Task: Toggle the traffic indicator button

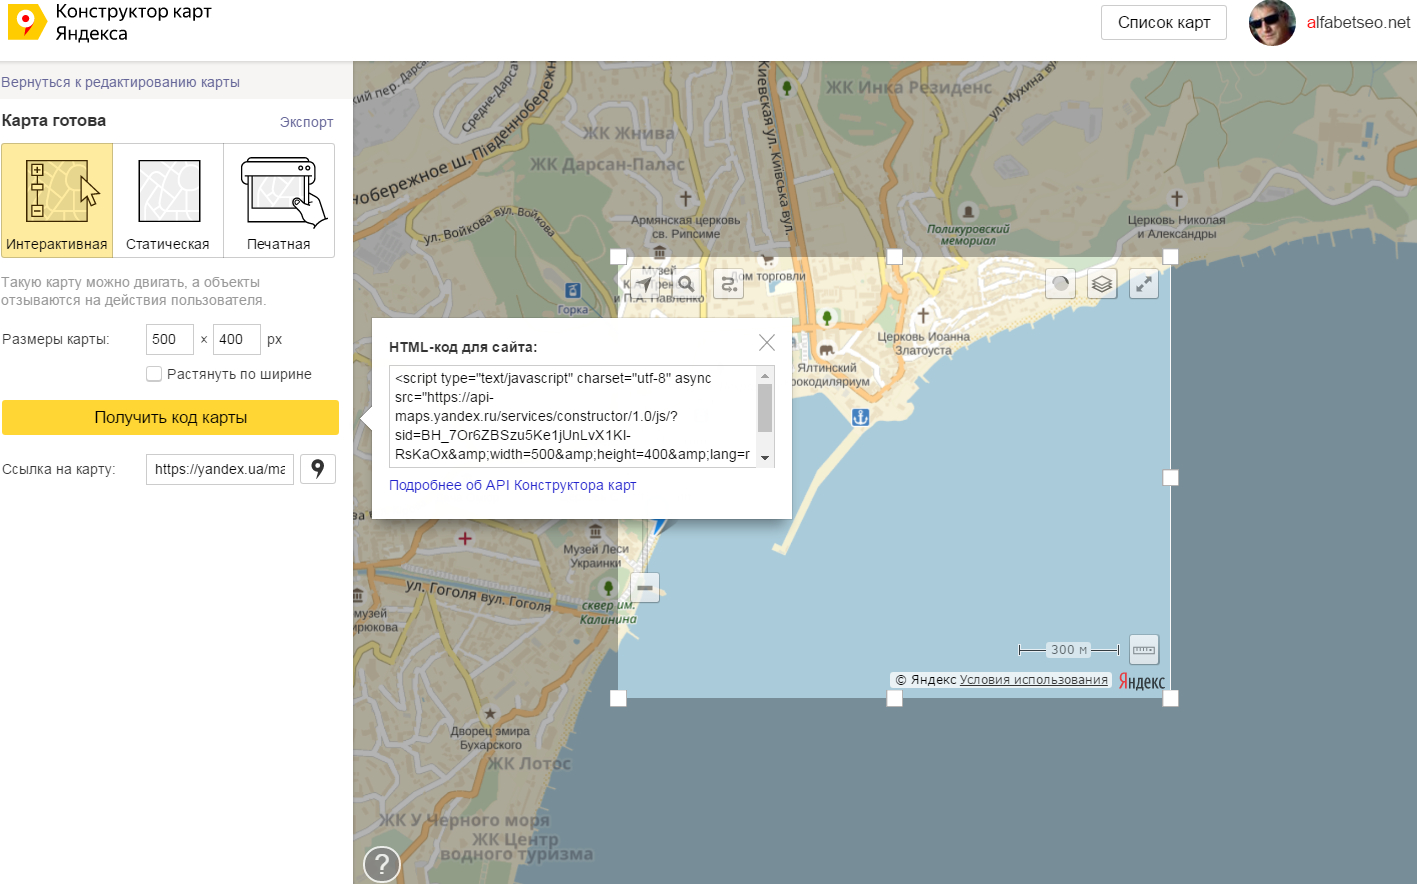Action: pyautogui.click(x=1060, y=284)
